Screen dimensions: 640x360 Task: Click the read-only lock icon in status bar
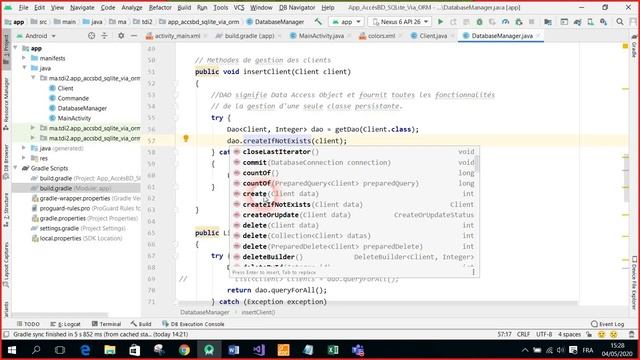[x=589, y=334]
